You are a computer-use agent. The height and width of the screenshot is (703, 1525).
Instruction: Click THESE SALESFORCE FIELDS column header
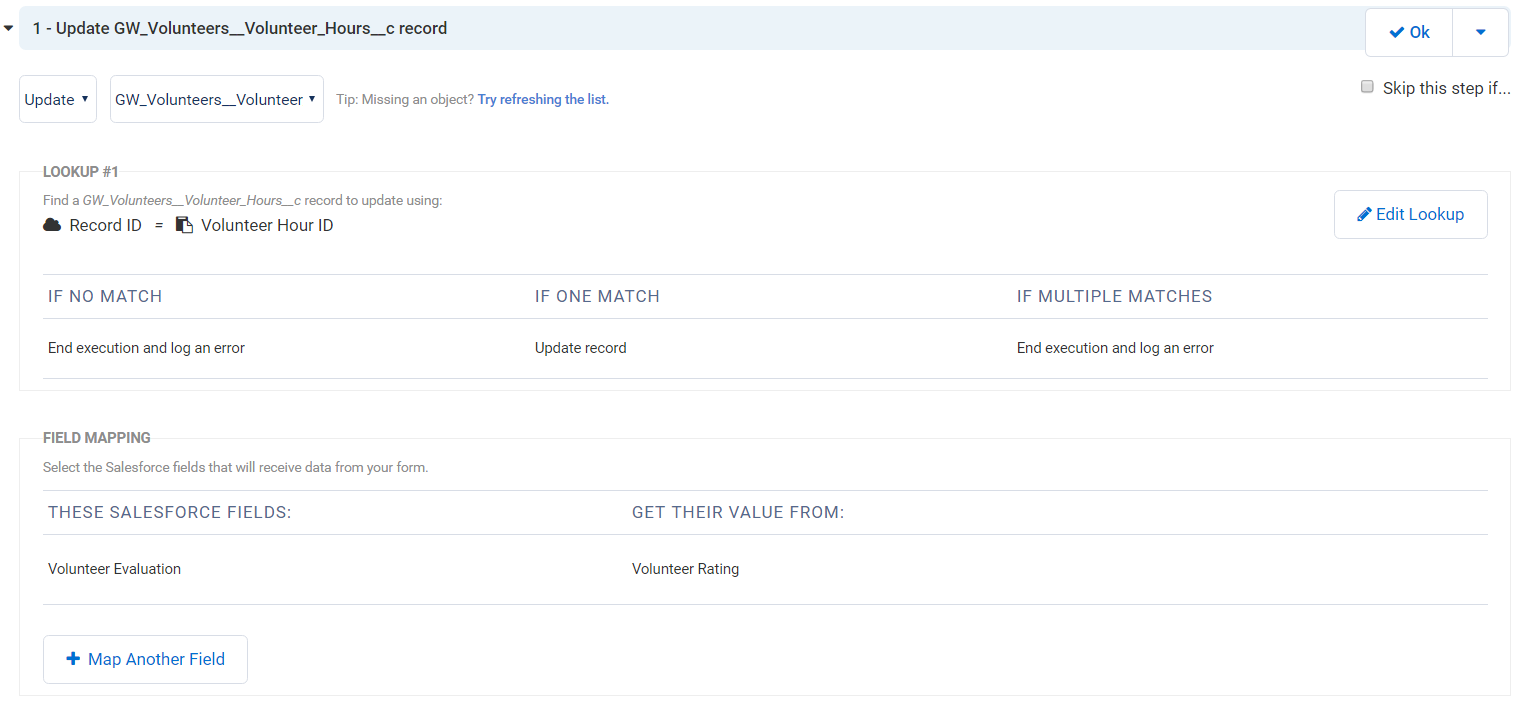coord(169,512)
